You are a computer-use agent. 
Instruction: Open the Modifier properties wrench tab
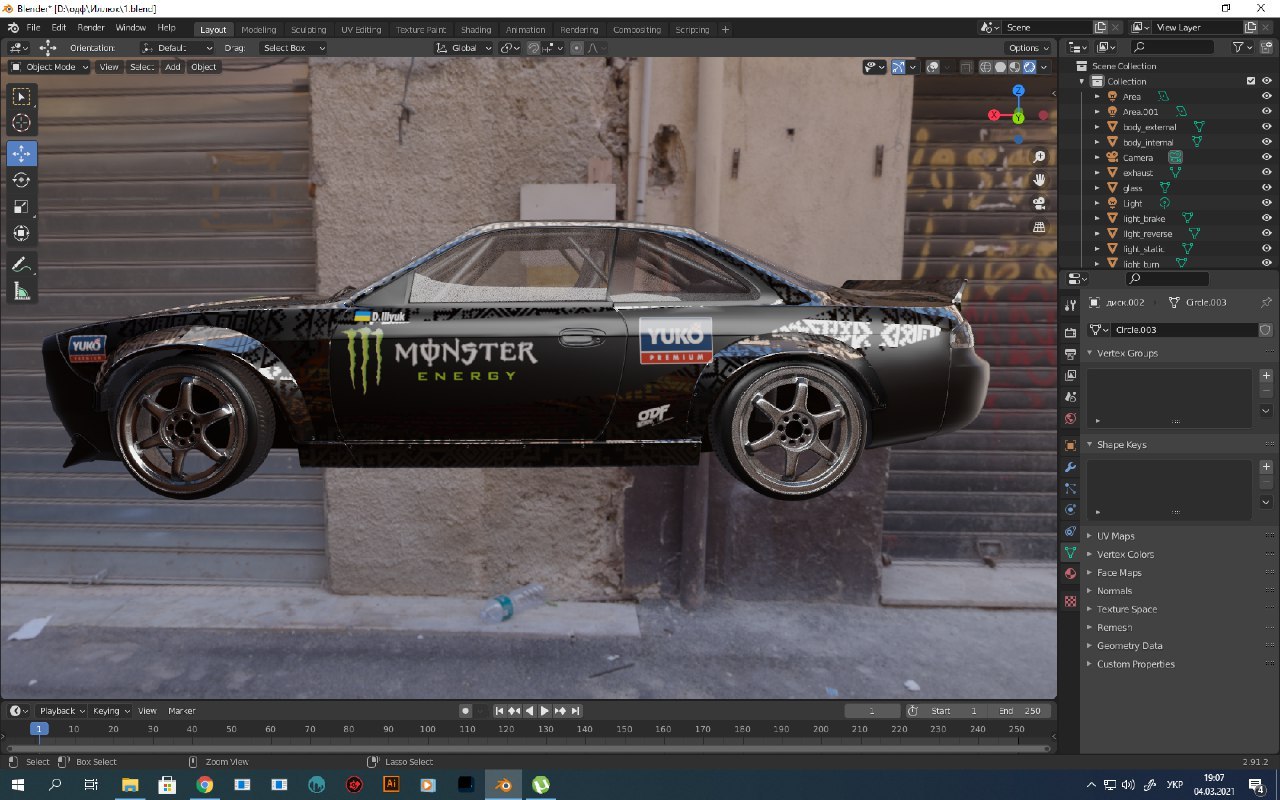click(1070, 468)
